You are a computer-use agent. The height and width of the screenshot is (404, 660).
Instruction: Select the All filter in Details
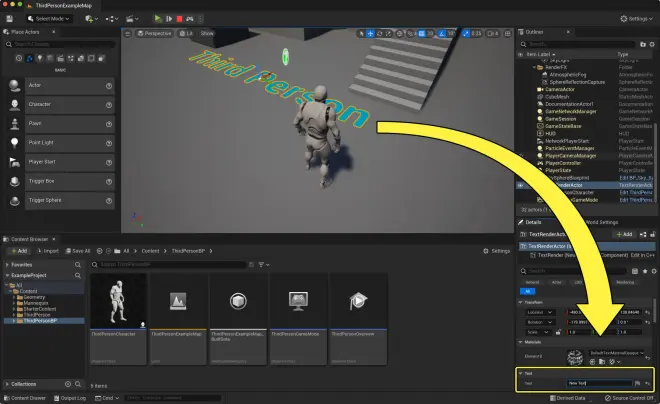(527, 291)
